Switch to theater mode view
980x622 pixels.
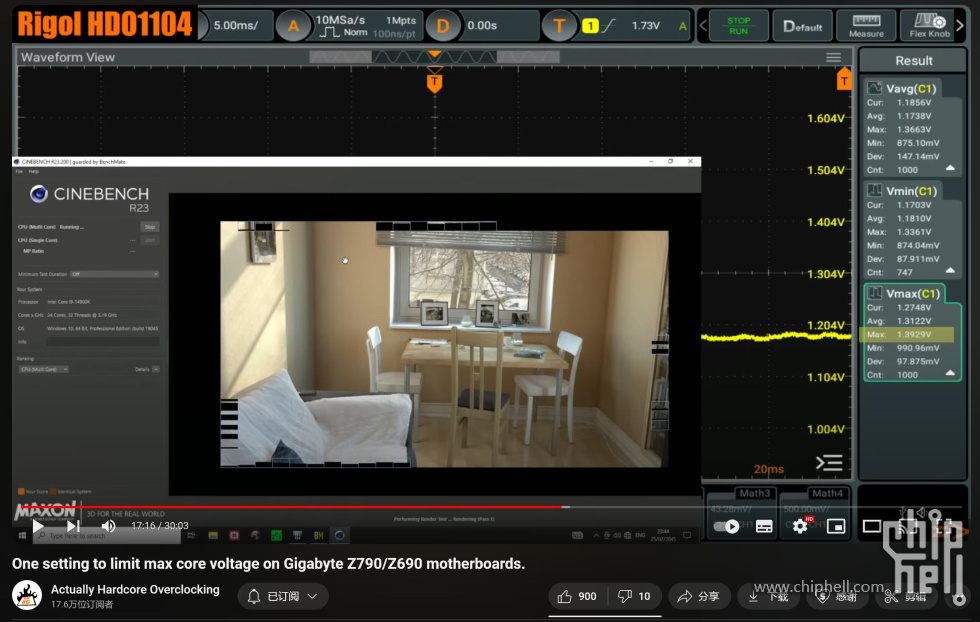point(872,526)
